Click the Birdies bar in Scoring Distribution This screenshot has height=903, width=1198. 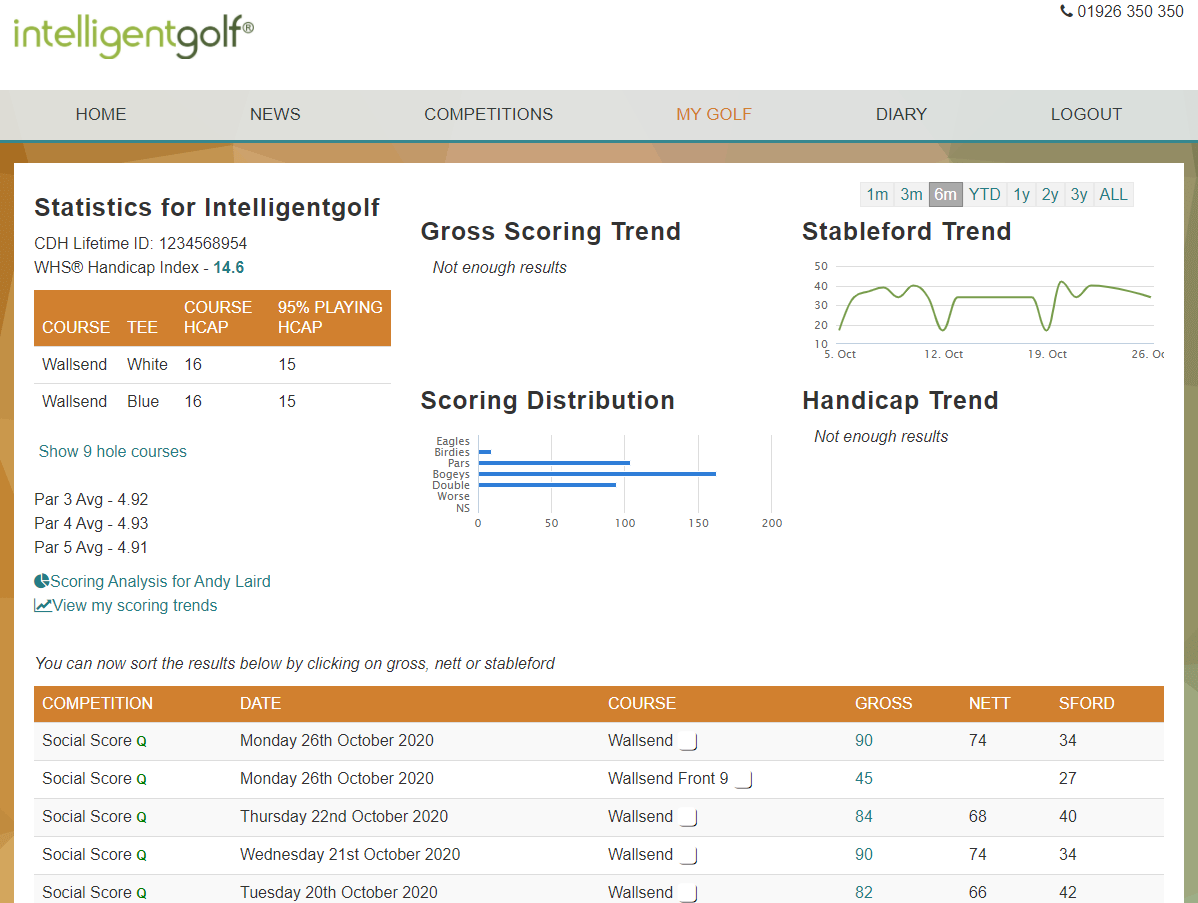click(x=484, y=452)
